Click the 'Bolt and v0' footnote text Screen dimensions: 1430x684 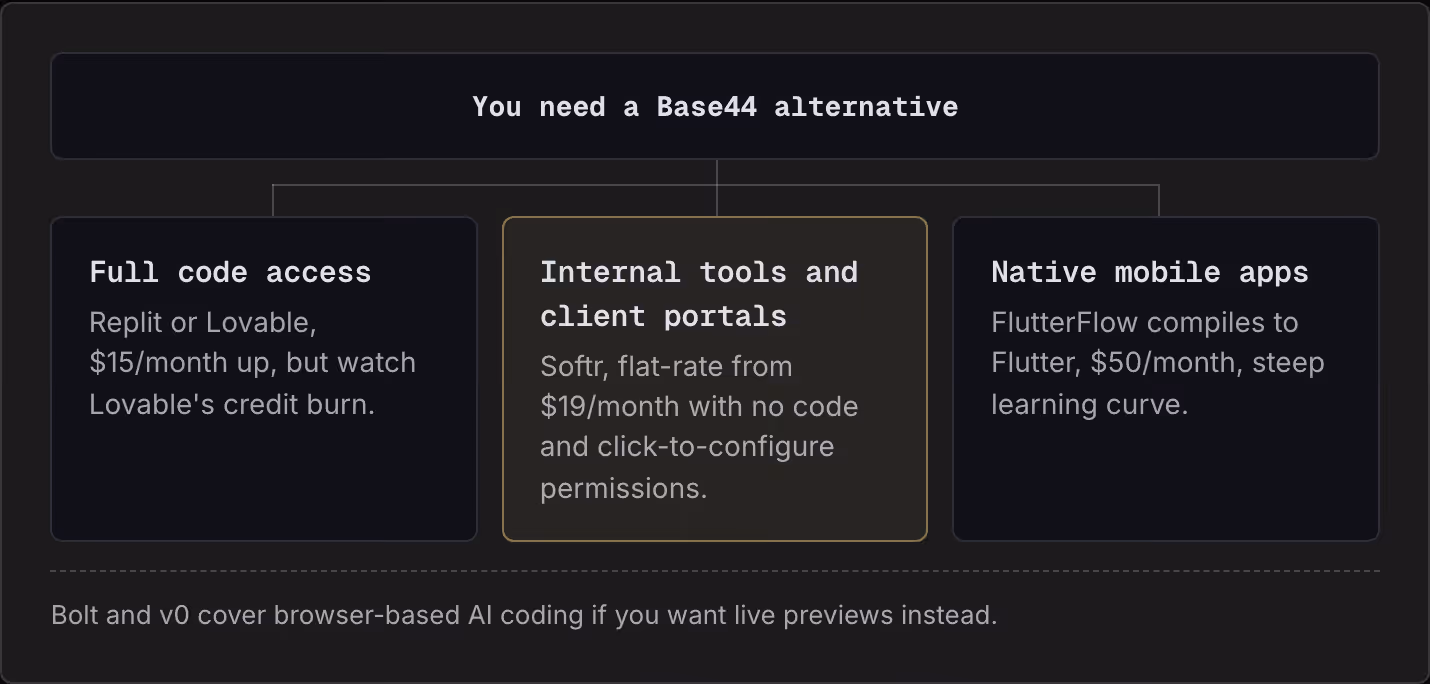524,614
